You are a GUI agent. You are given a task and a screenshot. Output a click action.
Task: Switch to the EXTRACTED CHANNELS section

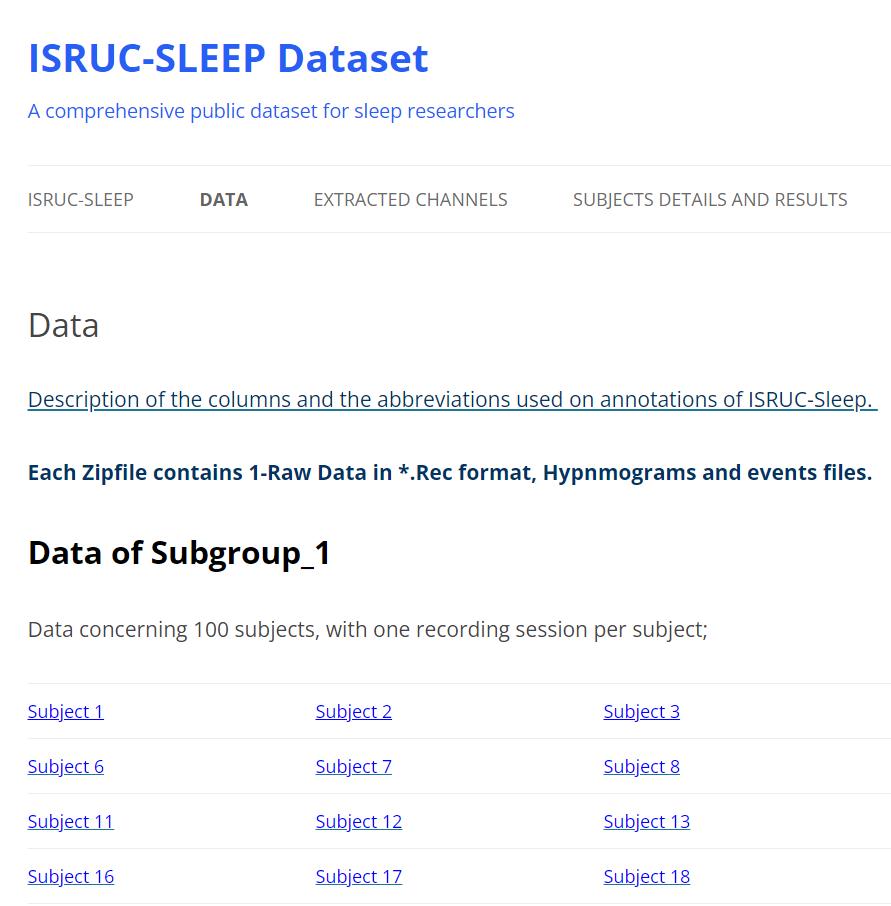click(x=410, y=199)
